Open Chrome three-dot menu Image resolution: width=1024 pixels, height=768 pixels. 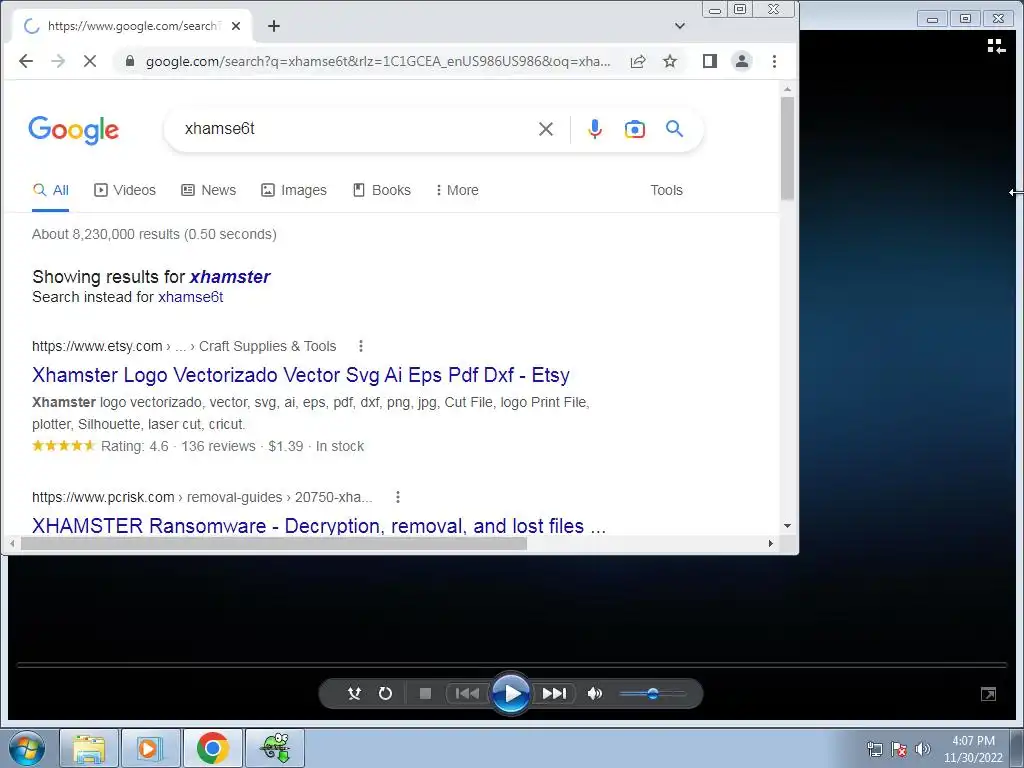pyautogui.click(x=775, y=61)
